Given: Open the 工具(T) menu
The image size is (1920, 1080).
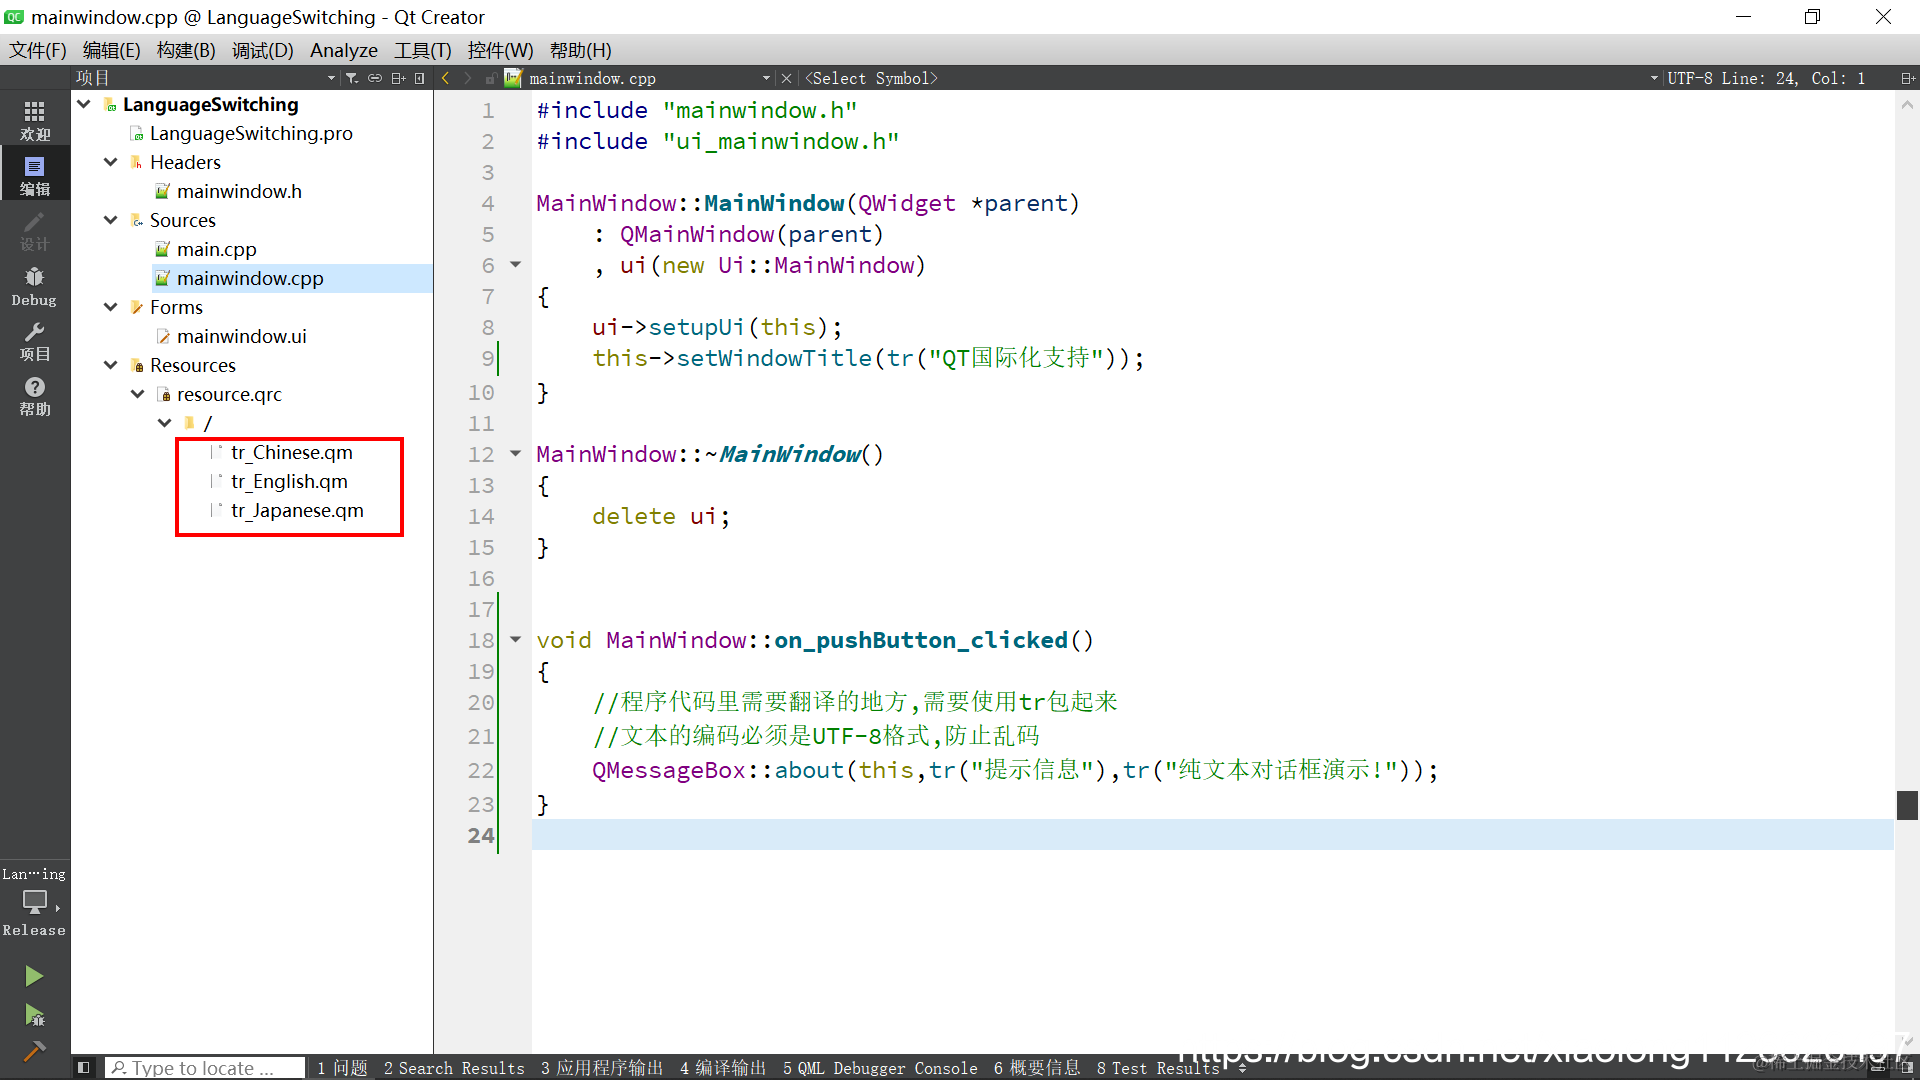Looking at the screenshot, I should [423, 50].
